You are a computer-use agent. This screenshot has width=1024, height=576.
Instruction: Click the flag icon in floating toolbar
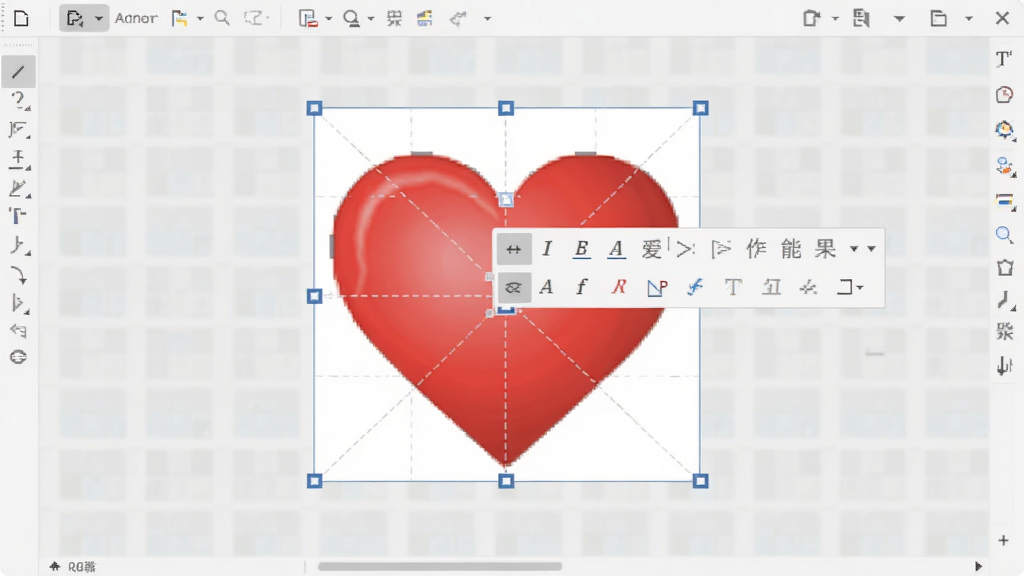721,249
